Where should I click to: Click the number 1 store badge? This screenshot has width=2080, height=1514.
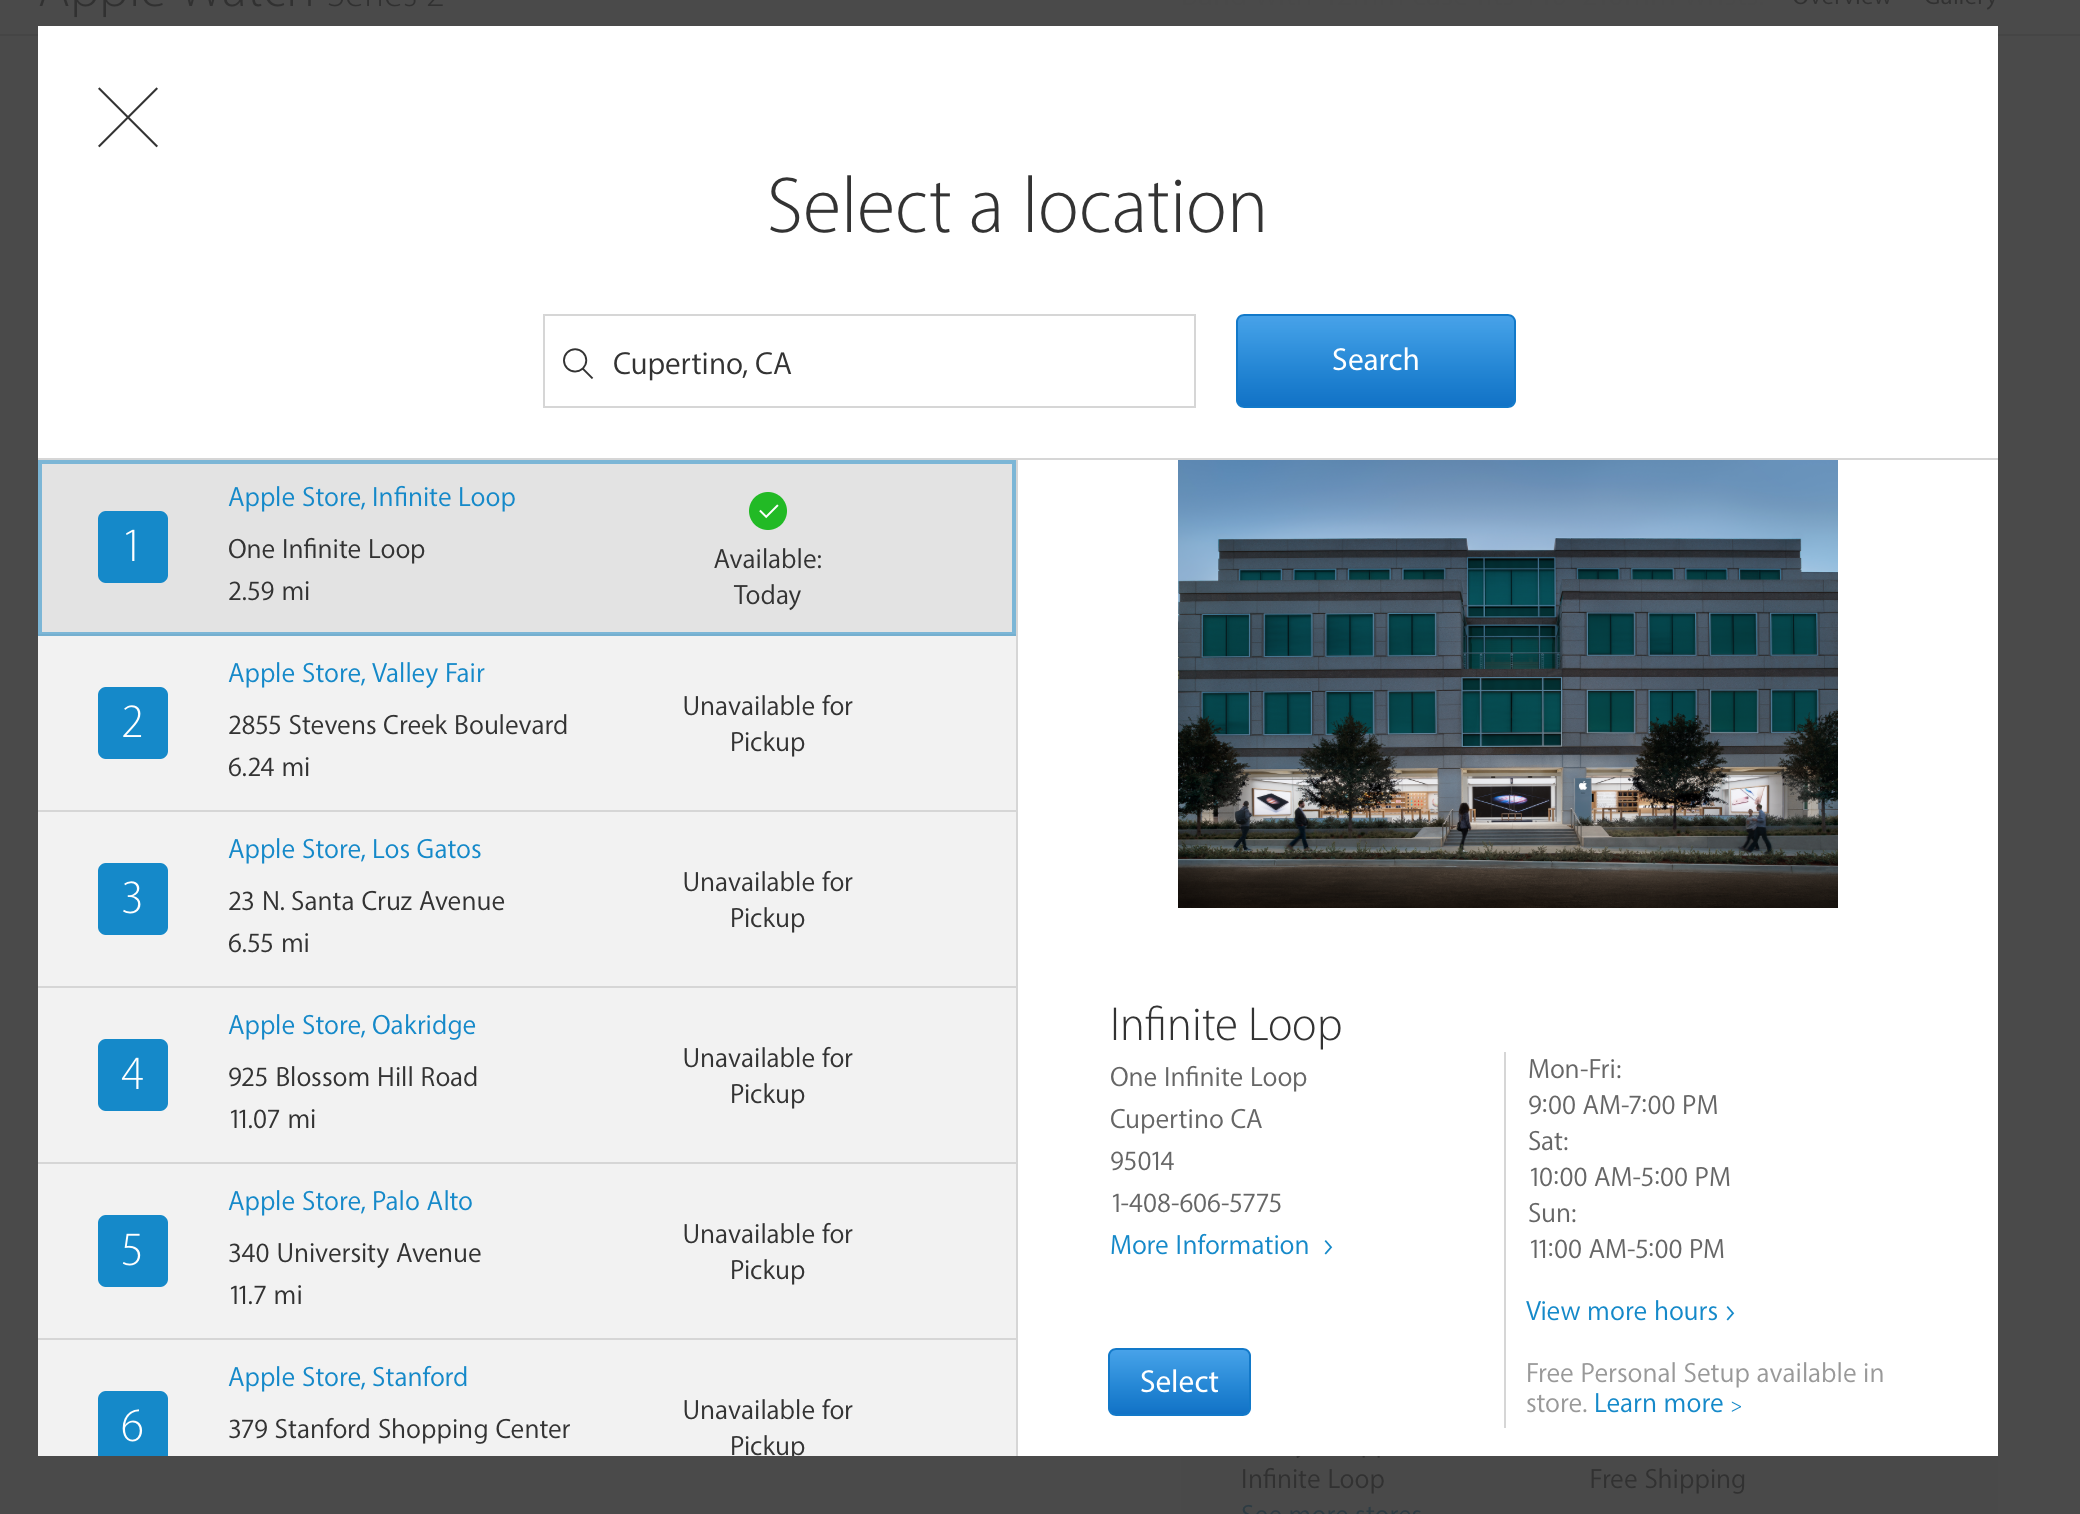click(x=133, y=547)
